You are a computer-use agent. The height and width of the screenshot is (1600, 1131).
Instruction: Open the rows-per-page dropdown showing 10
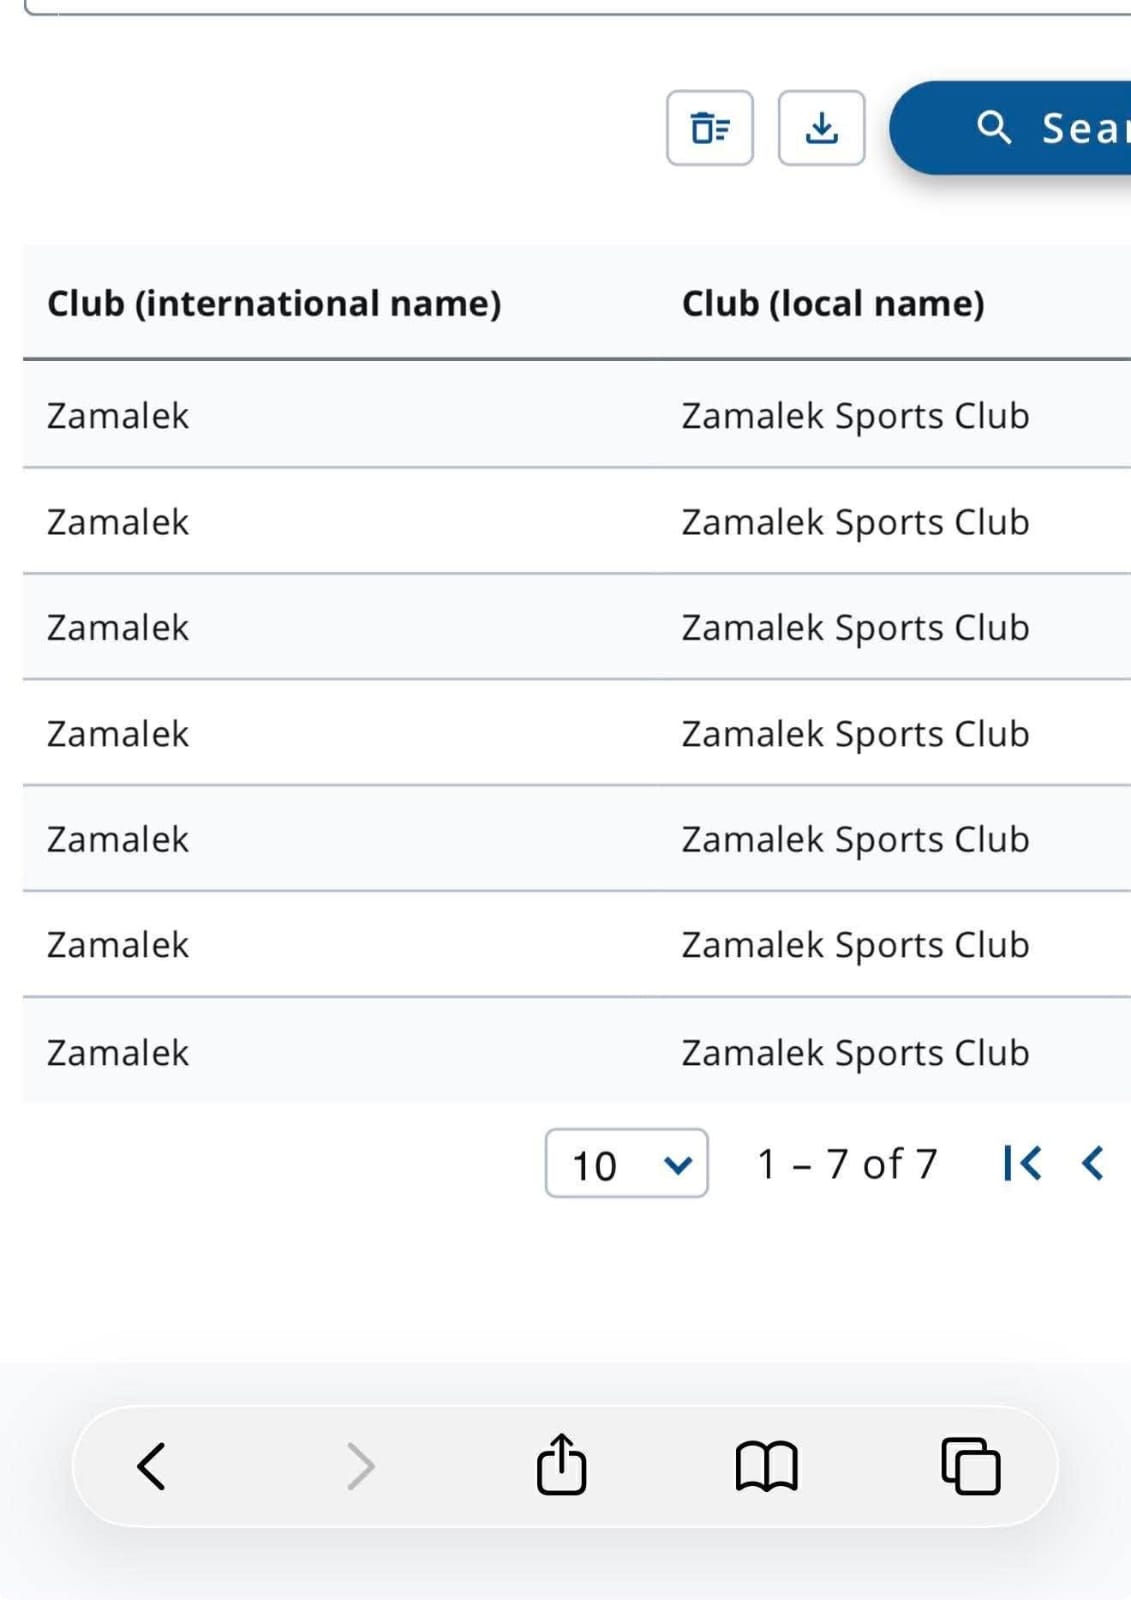pos(626,1164)
